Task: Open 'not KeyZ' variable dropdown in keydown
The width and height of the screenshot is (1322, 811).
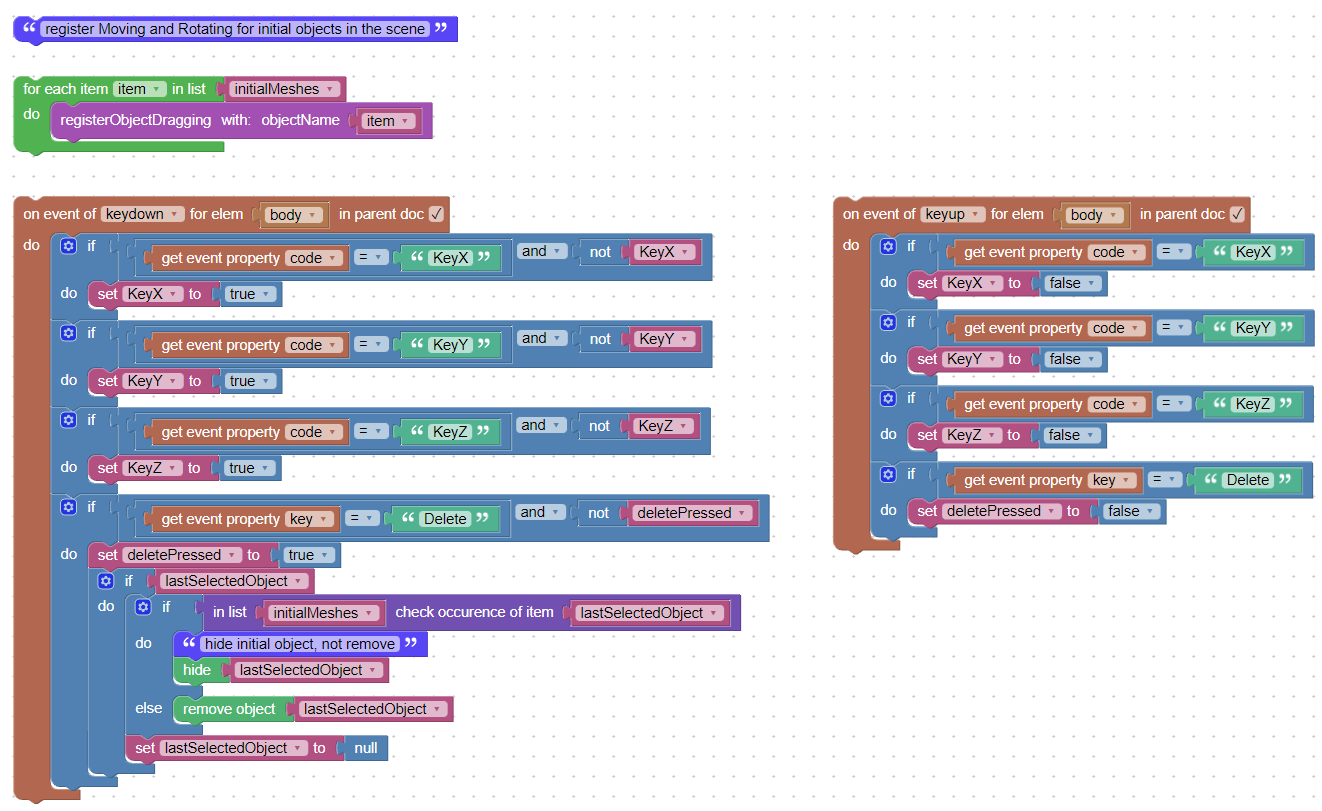Action: tap(663, 426)
